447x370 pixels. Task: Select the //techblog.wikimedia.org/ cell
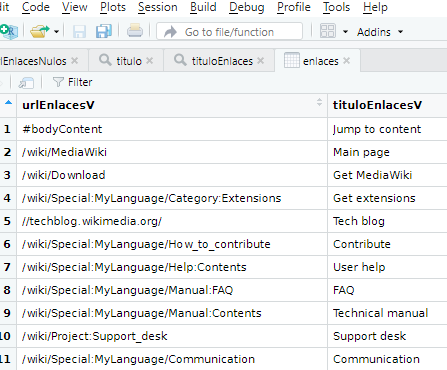click(x=172, y=221)
